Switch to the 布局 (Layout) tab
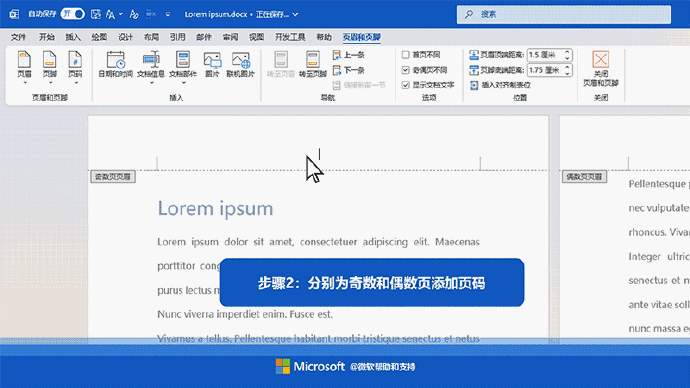Viewport: 690px width, 388px height. (x=151, y=37)
